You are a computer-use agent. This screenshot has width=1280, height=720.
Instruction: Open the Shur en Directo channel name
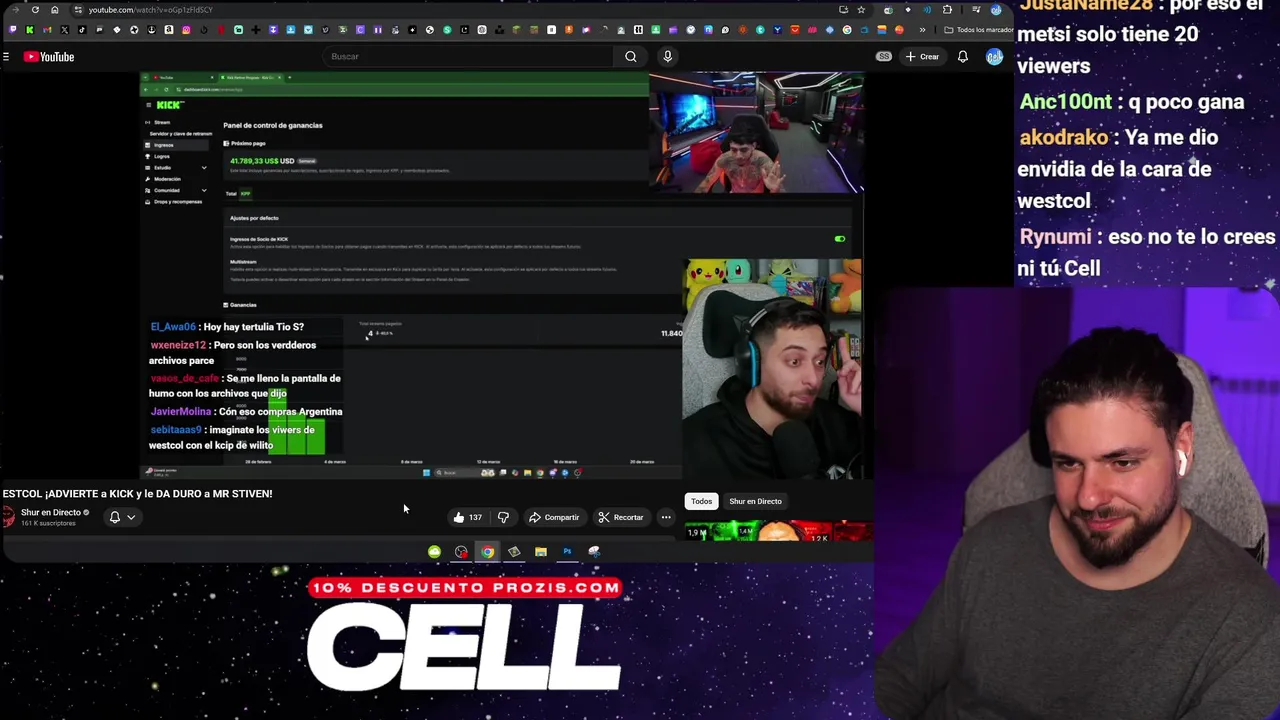tap(50, 512)
